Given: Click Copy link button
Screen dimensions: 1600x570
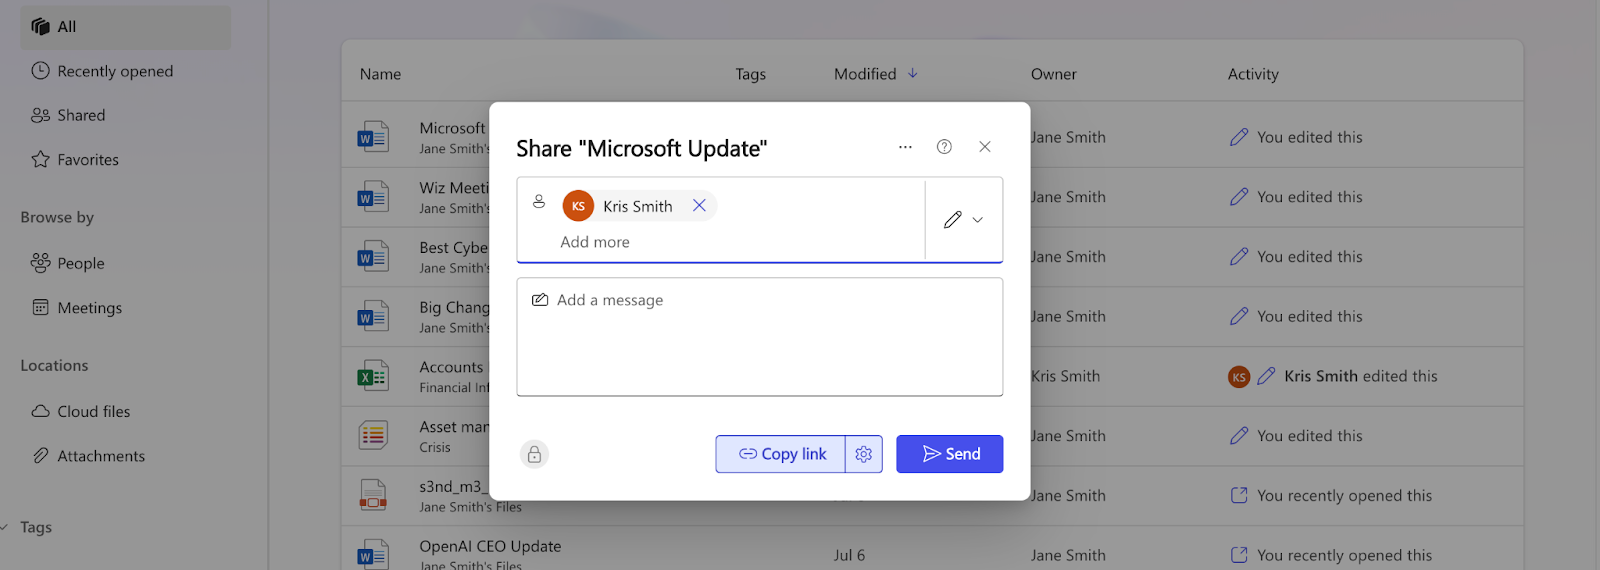Looking at the screenshot, I should coord(781,454).
